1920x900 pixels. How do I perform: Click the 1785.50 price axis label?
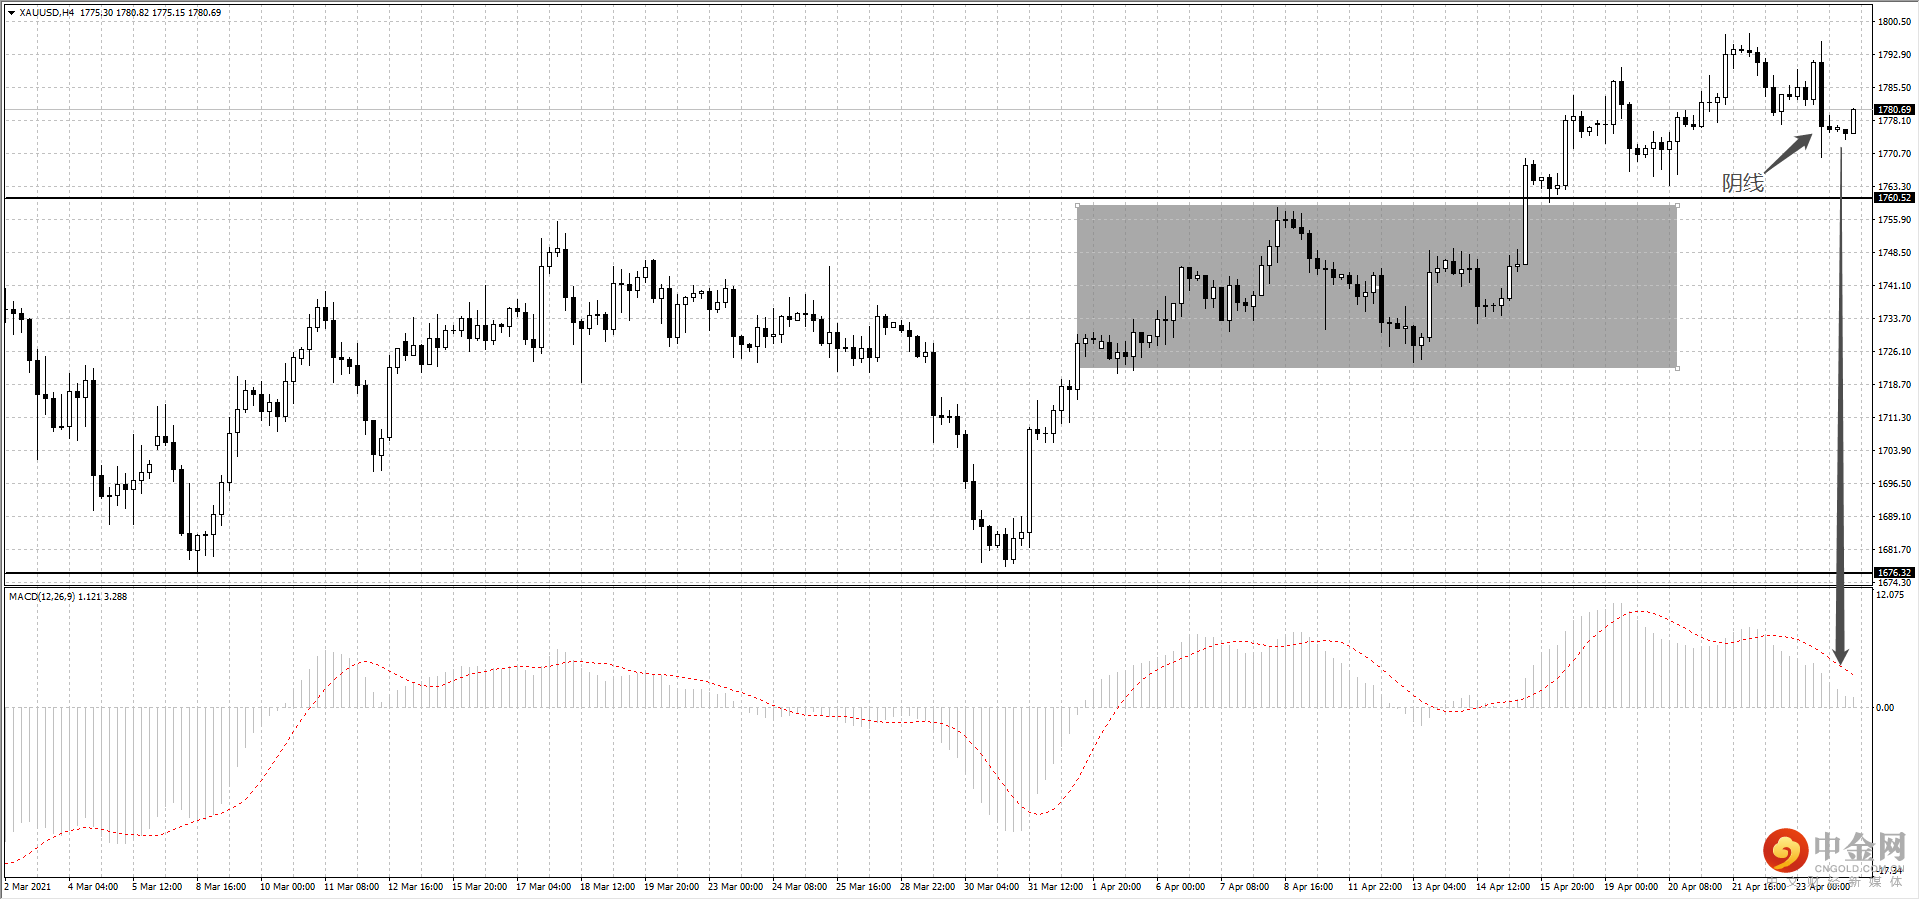[x=1894, y=88]
